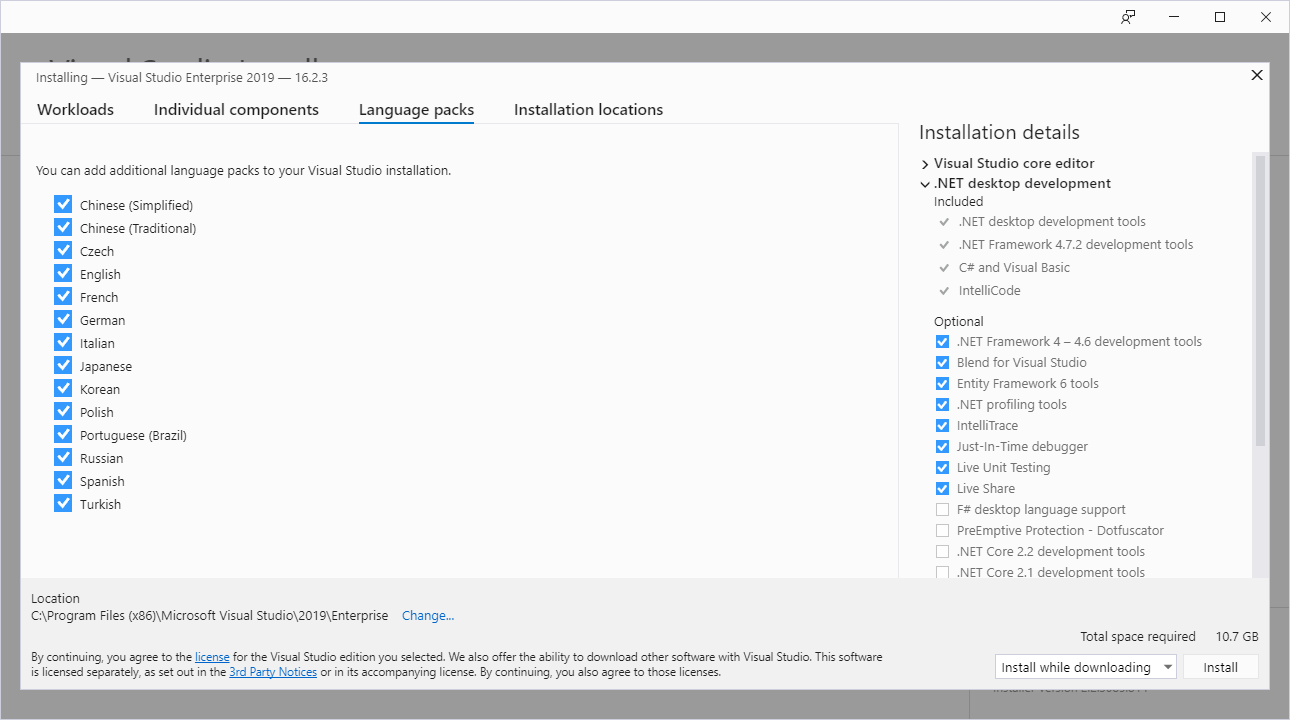This screenshot has width=1290, height=720.
Task: Check .NET Core 2.2 development tools
Action: point(942,552)
